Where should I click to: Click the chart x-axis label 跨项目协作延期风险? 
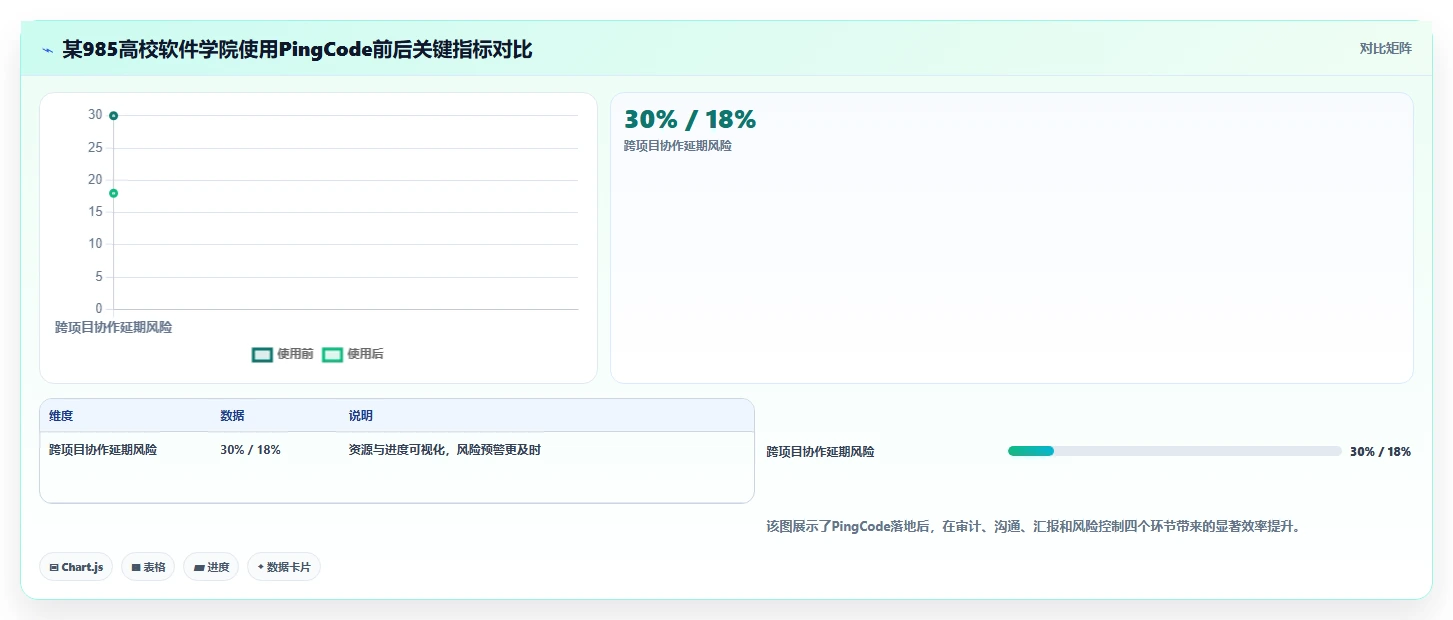[113, 327]
